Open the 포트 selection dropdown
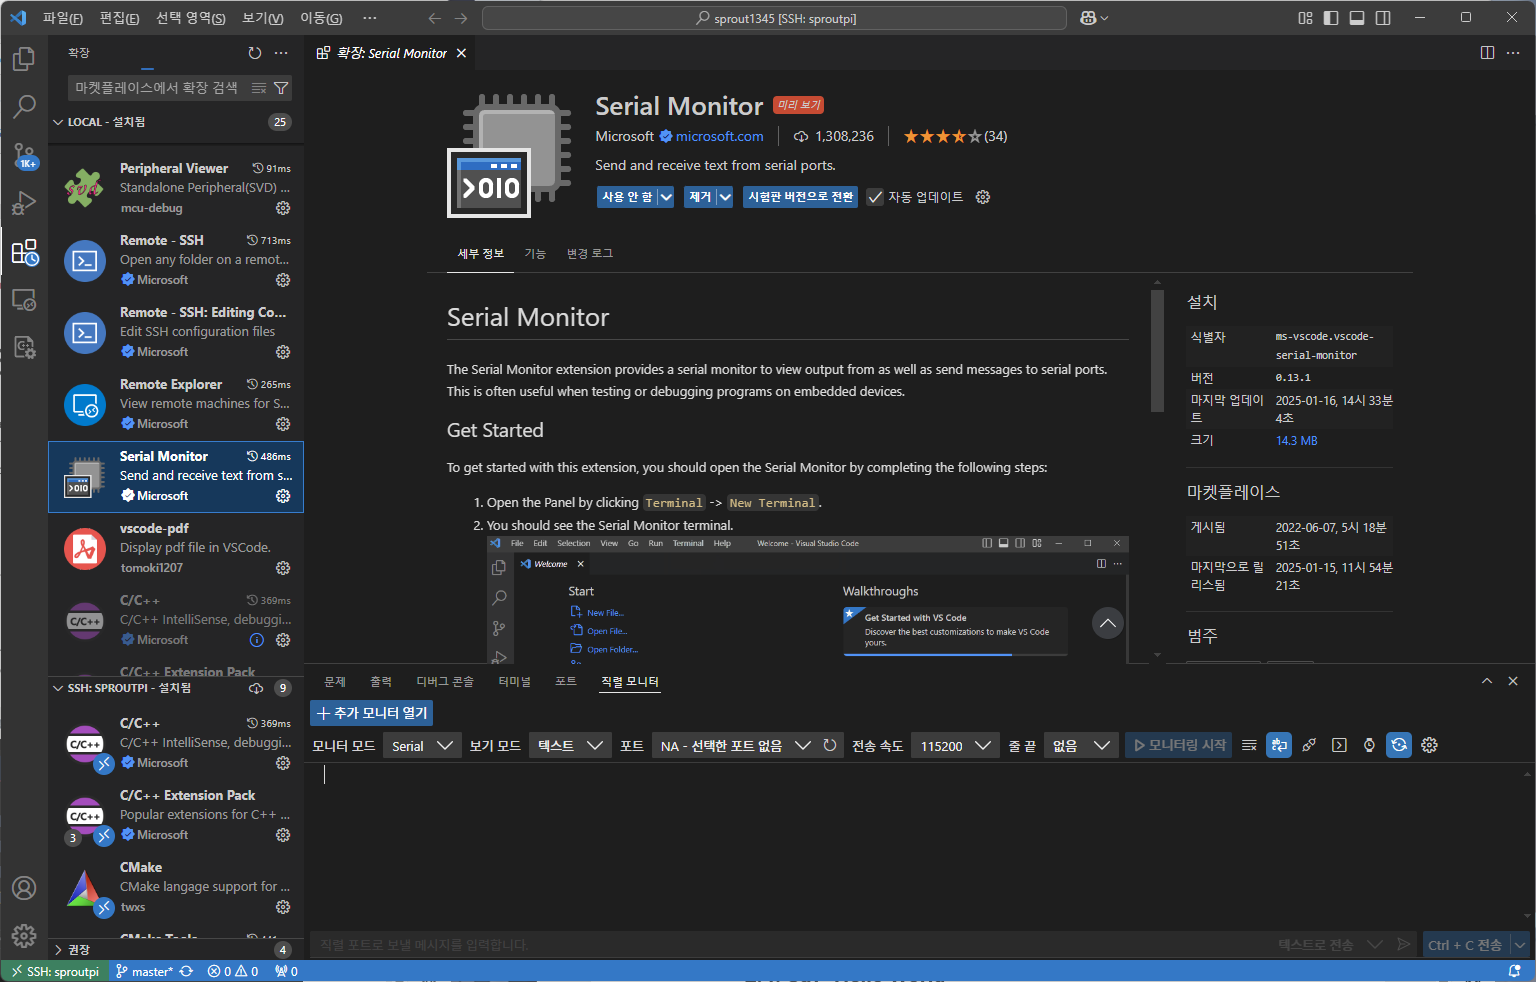Image resolution: width=1536 pixels, height=982 pixels. 733,745
